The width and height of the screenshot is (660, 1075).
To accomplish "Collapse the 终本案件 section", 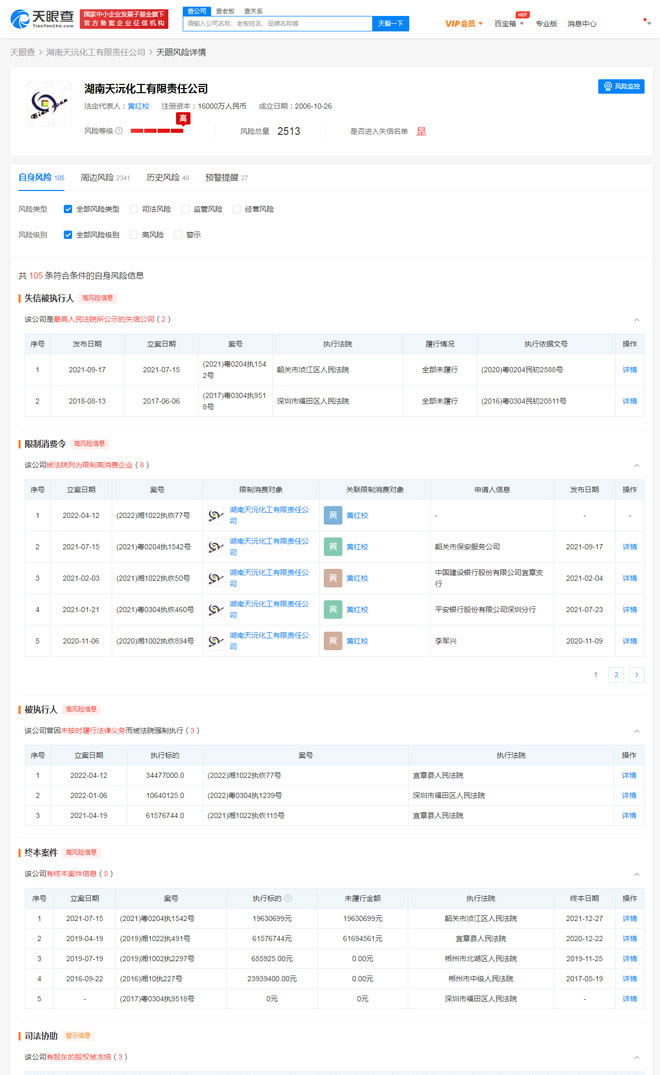I will 637,874.
